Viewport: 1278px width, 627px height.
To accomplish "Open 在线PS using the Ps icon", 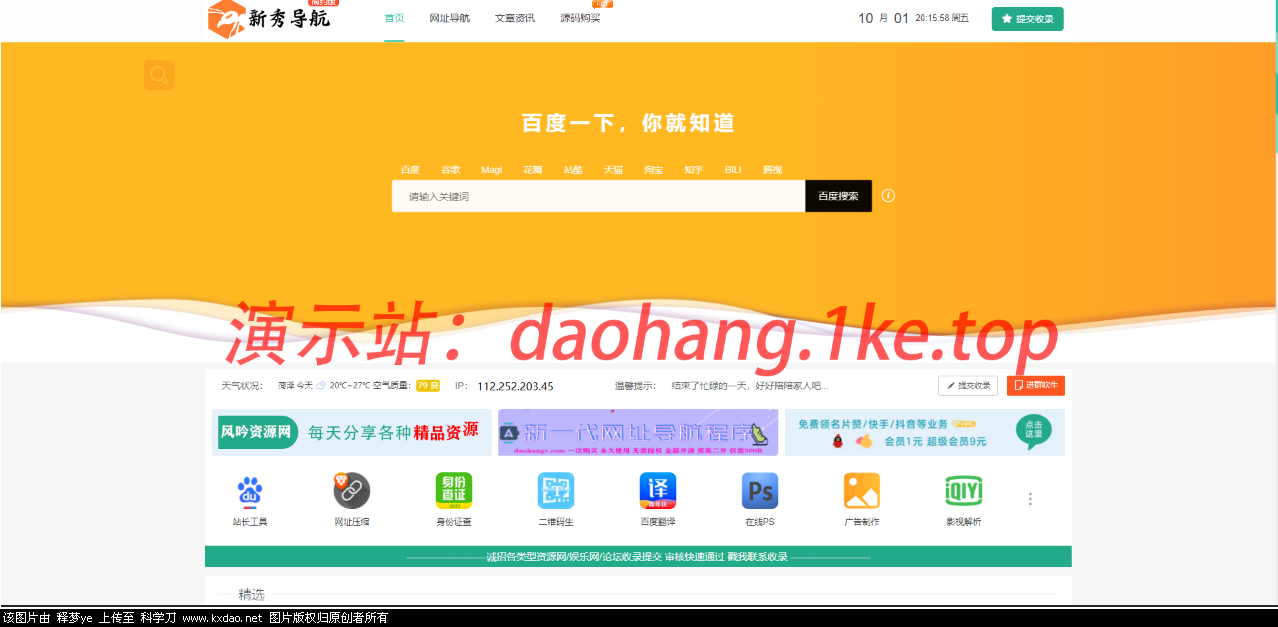I will click(759, 491).
